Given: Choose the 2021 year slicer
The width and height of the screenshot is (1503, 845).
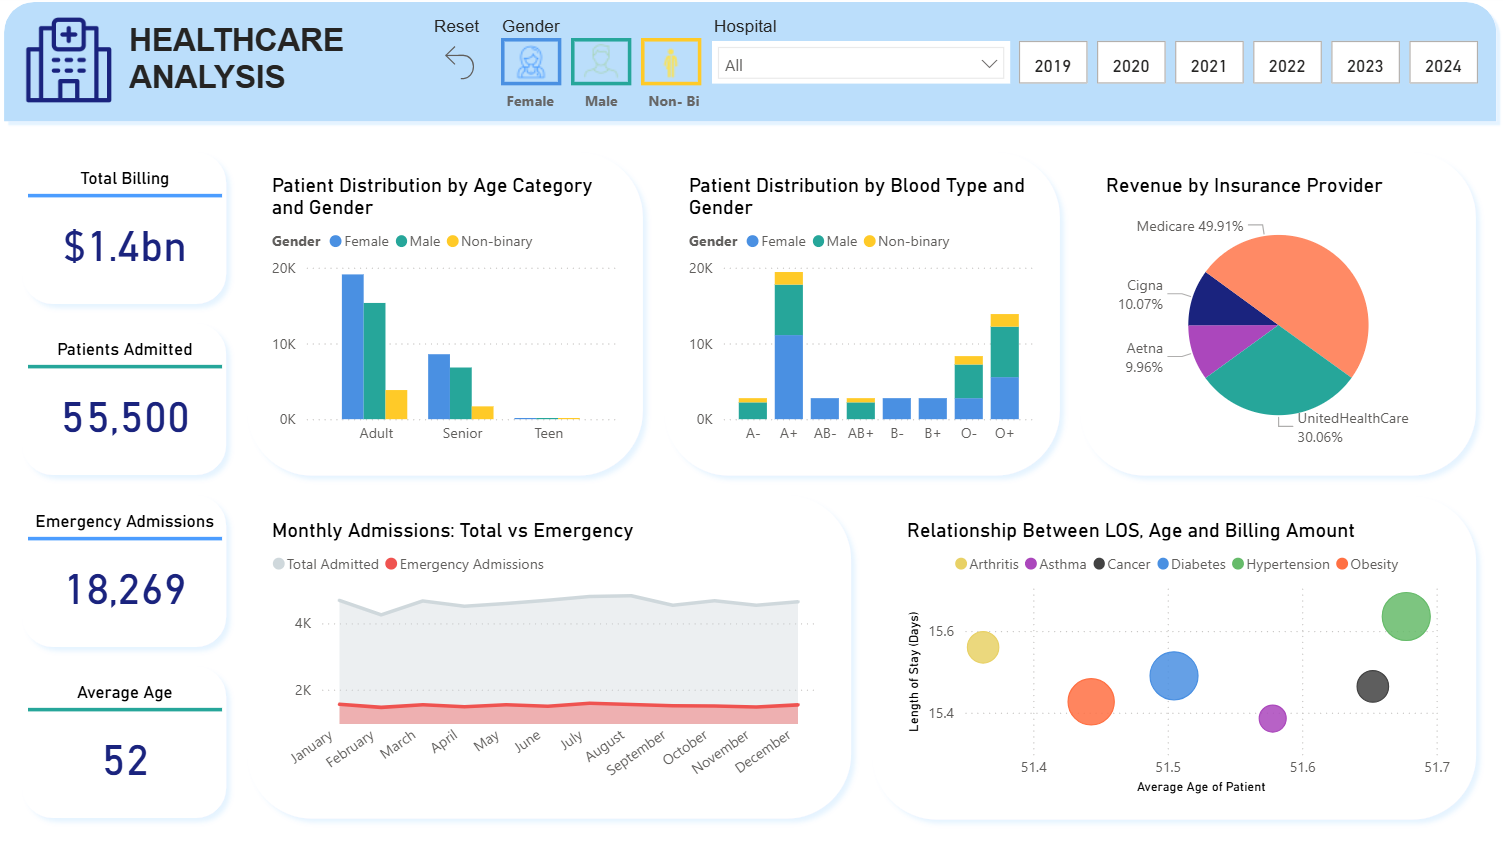Looking at the screenshot, I should tap(1208, 65).
